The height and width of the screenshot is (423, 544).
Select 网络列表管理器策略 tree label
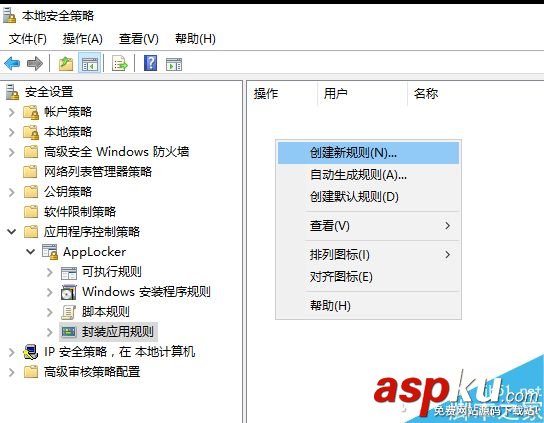click(98, 172)
